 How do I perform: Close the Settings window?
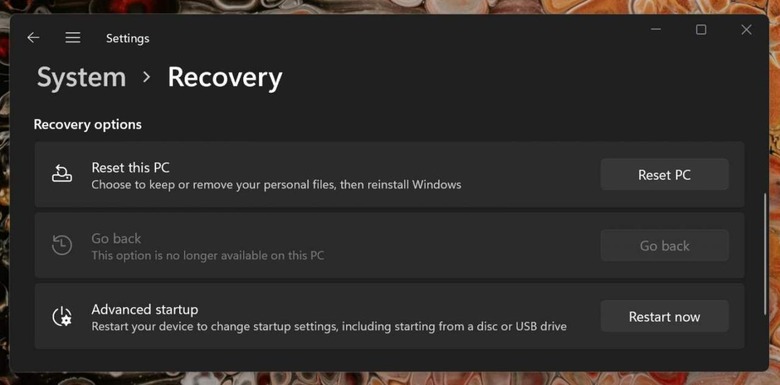(x=746, y=29)
